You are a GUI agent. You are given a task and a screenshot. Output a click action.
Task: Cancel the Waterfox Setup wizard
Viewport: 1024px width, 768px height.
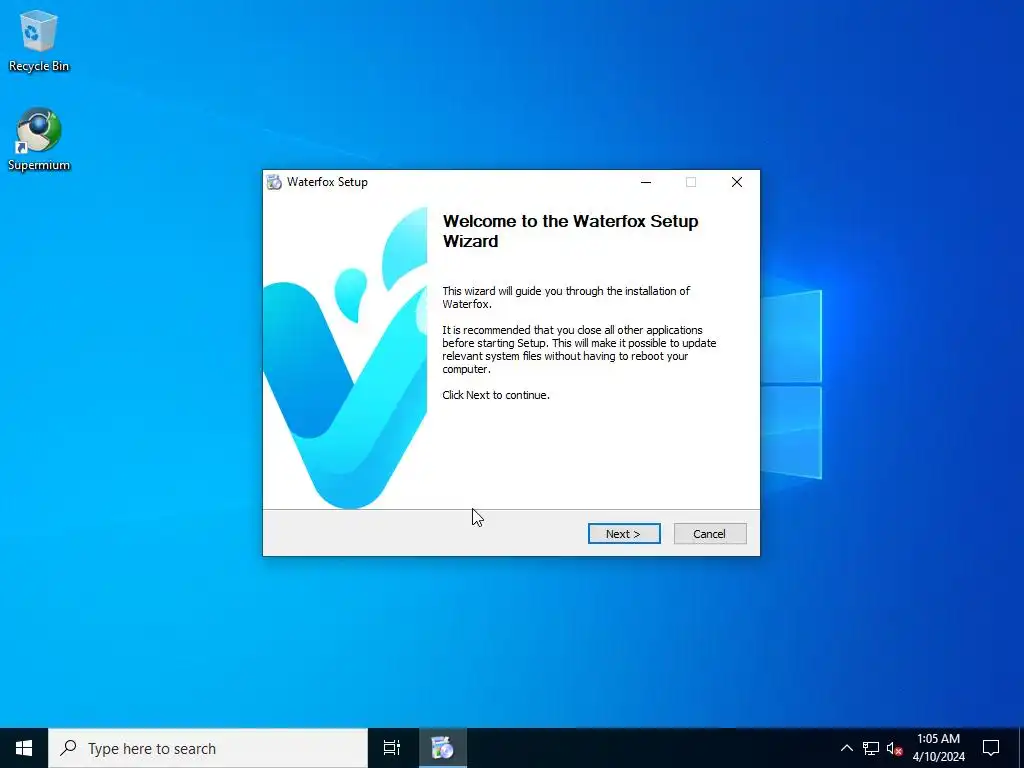tap(710, 534)
